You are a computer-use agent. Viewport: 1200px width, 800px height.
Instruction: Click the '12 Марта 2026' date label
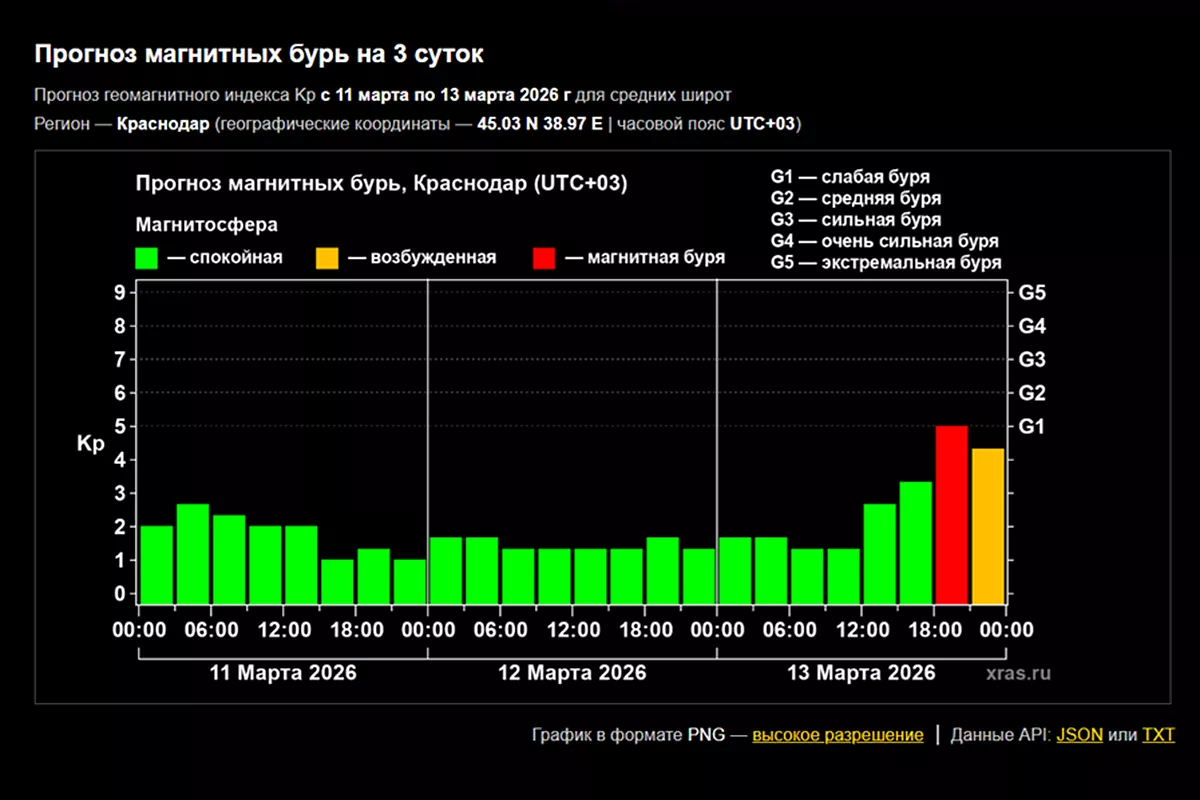572,673
